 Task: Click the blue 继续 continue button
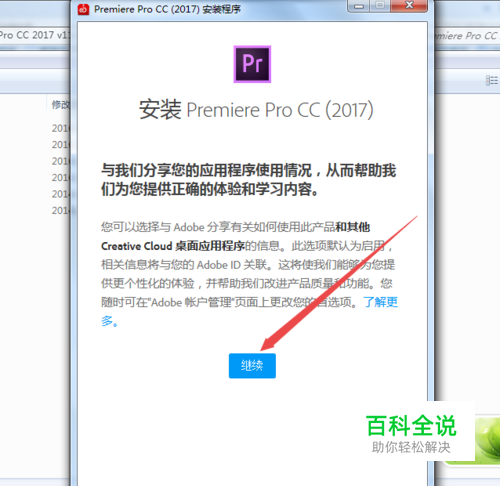pyautogui.click(x=252, y=366)
